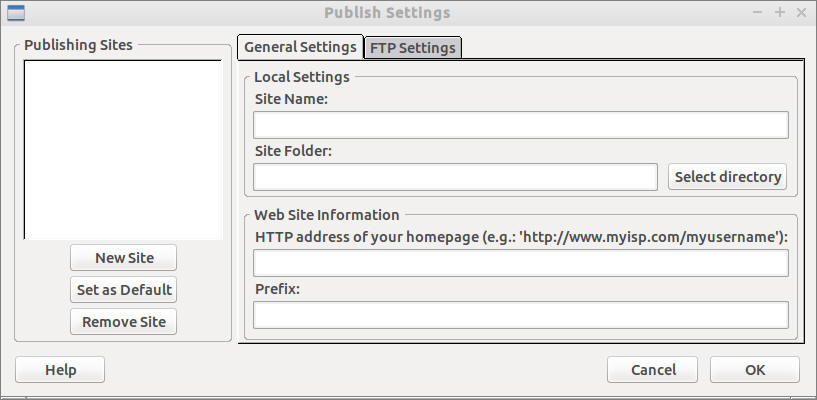The width and height of the screenshot is (817, 400).
Task: Close the Publish Settings dialog
Action: [801, 13]
